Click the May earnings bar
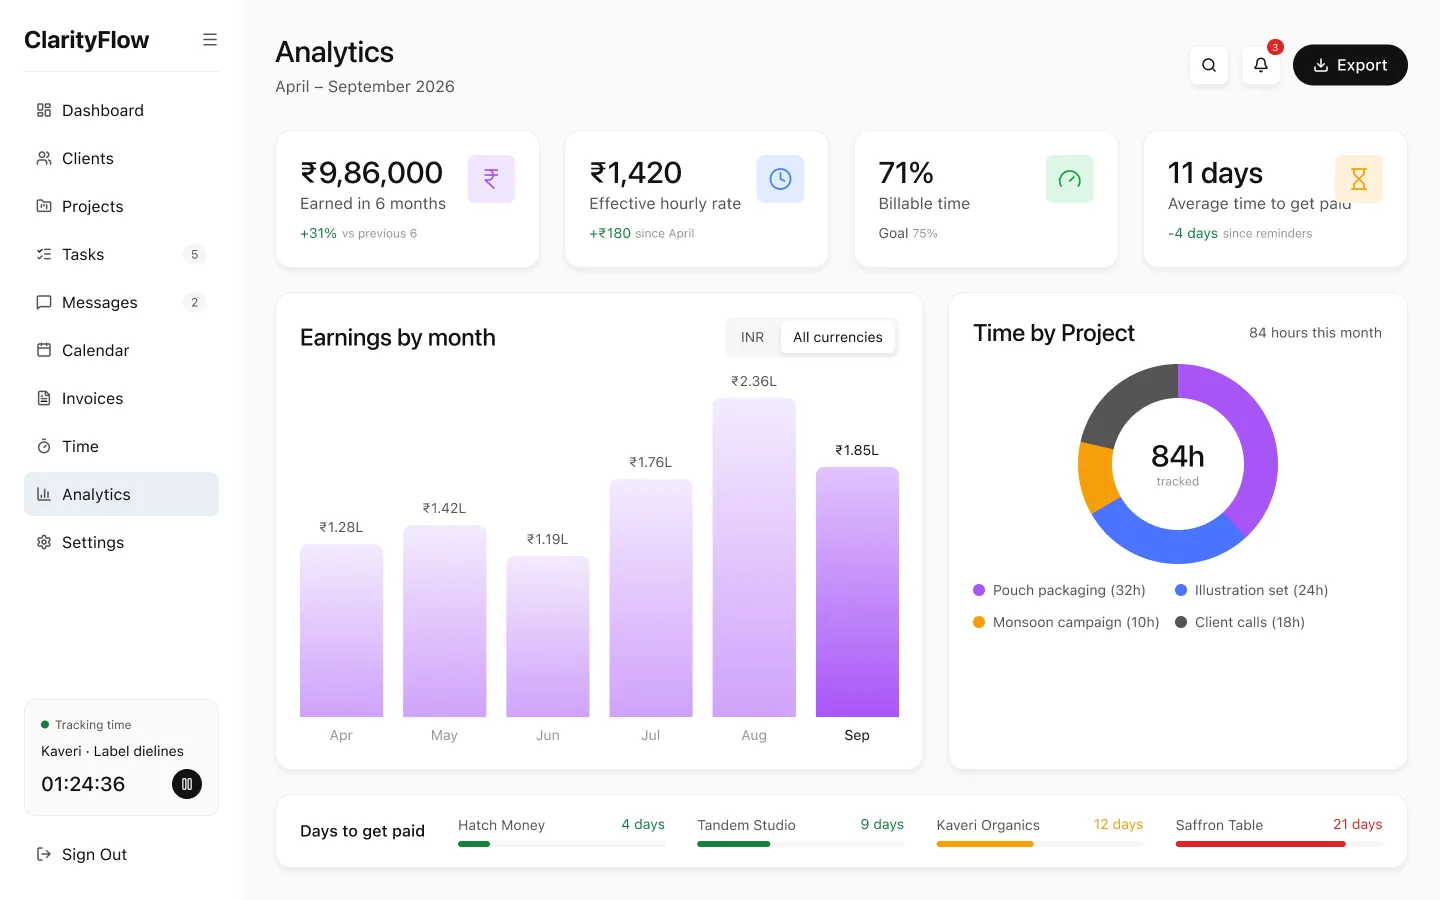The image size is (1440, 900). coord(444,621)
